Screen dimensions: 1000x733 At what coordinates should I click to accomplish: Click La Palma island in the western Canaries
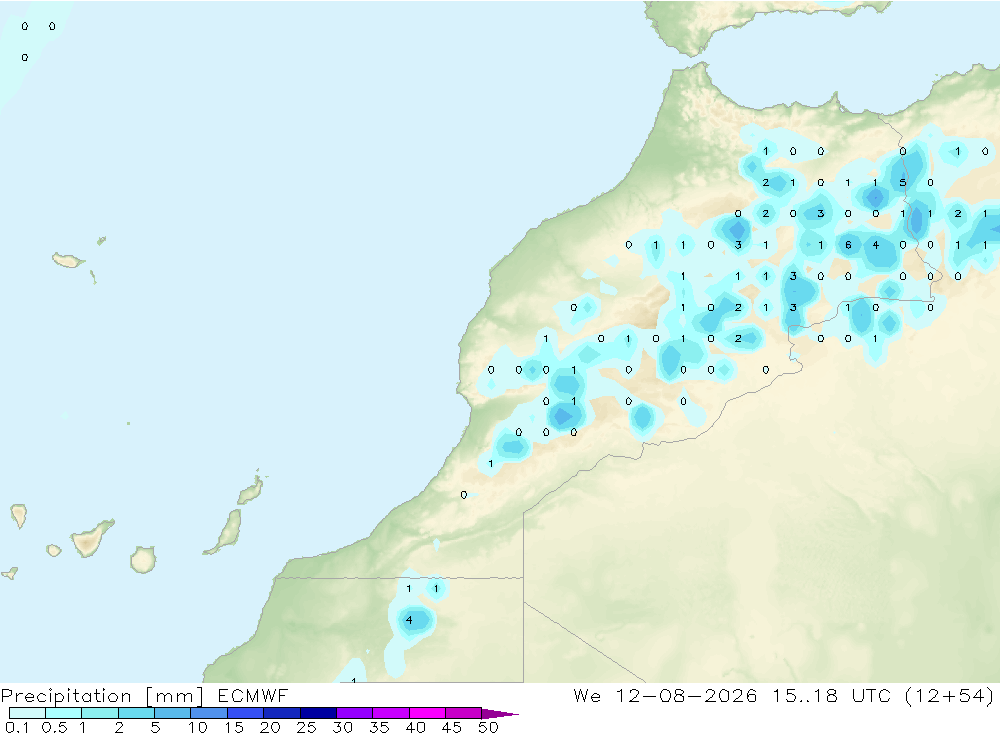[19, 516]
